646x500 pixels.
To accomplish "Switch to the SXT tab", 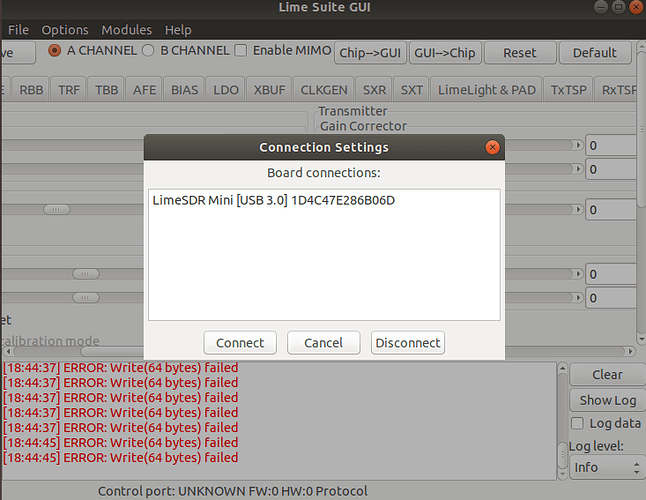I will [x=411, y=89].
